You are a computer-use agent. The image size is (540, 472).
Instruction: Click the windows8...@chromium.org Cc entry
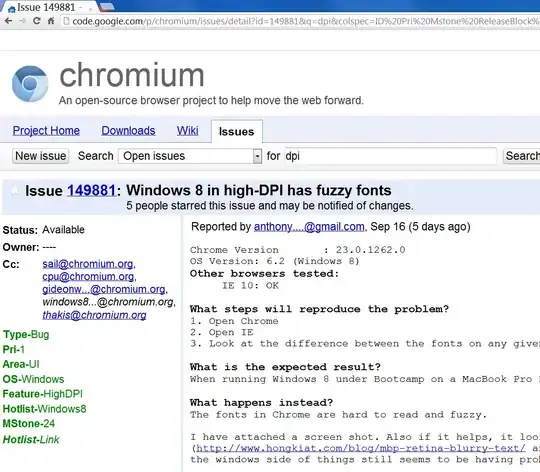109,302
